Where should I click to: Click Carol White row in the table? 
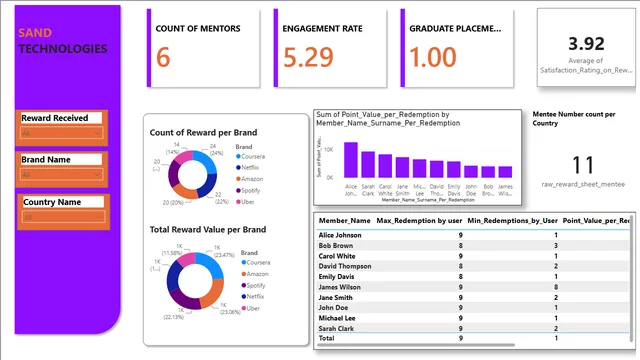(473, 256)
